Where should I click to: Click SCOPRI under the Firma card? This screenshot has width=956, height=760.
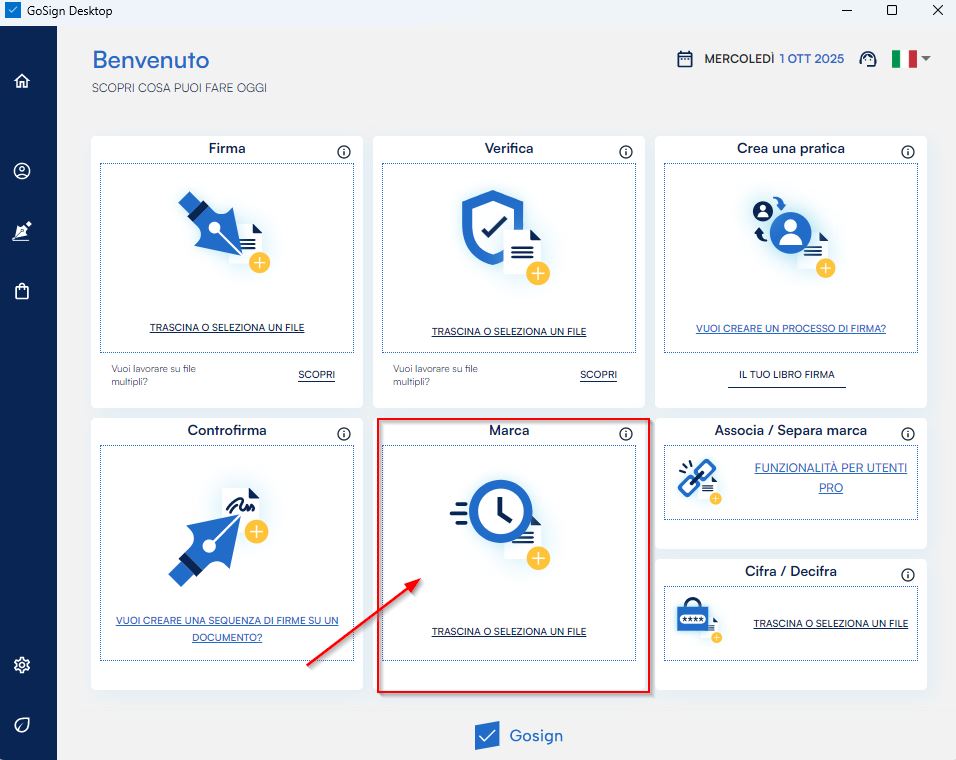(316, 375)
